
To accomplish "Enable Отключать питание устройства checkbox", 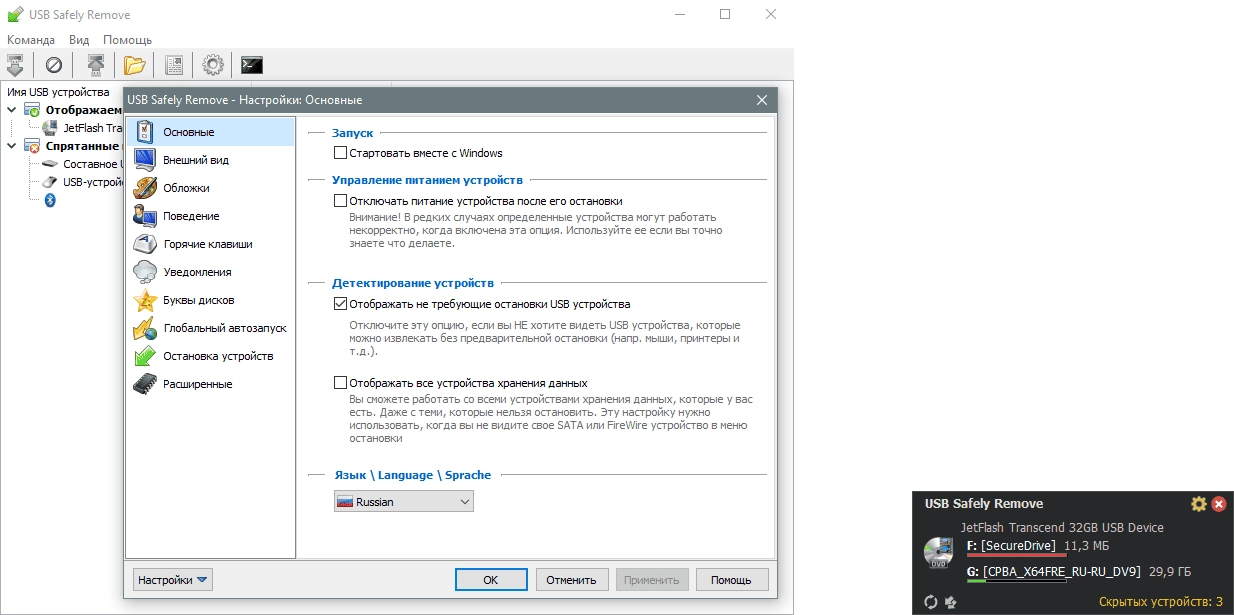I will click(340, 201).
